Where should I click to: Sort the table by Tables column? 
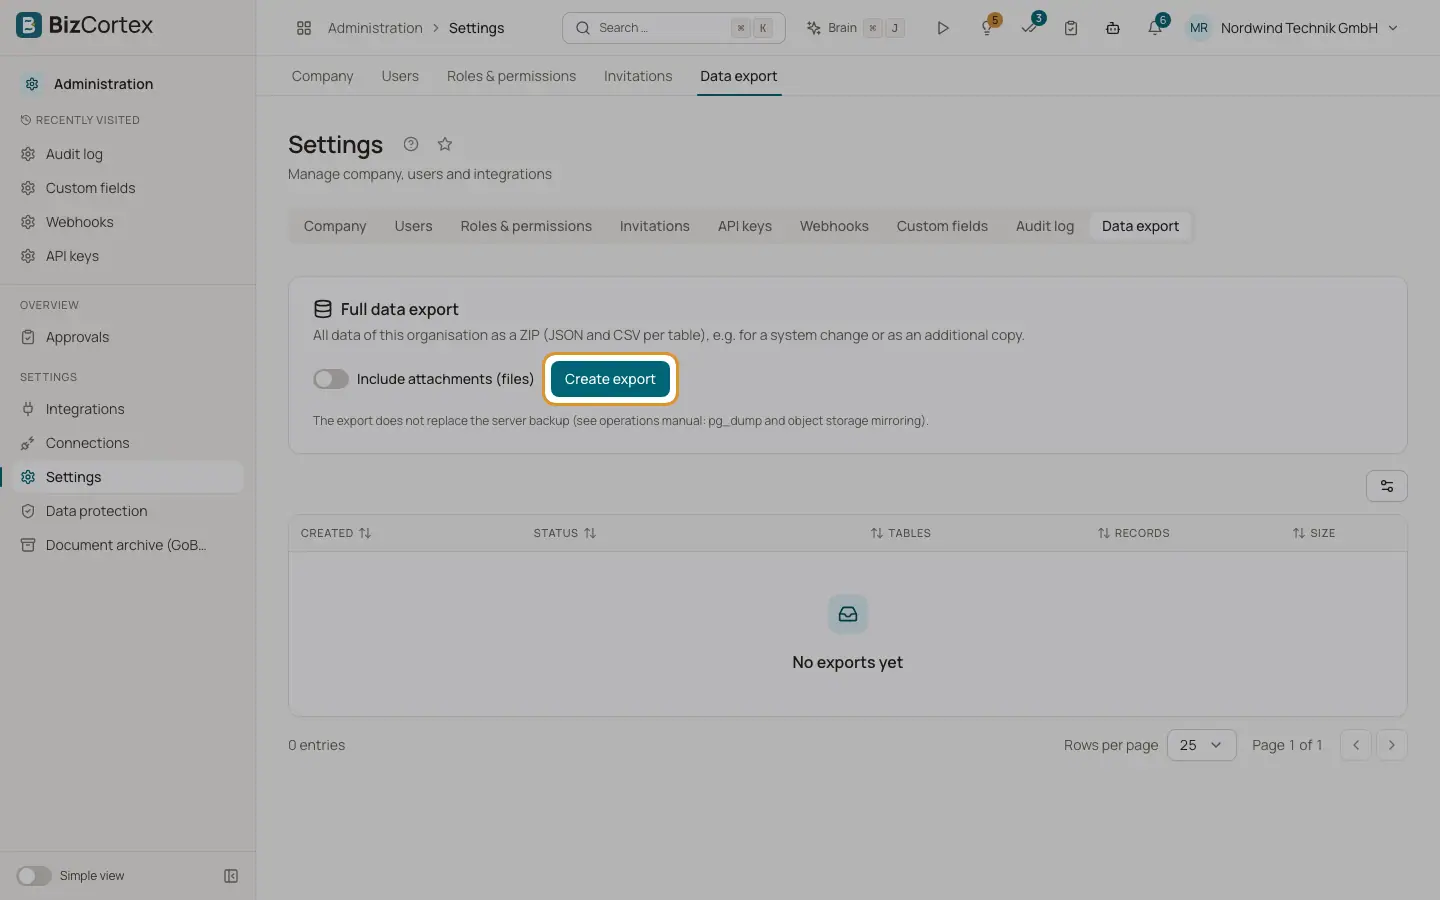(x=900, y=533)
